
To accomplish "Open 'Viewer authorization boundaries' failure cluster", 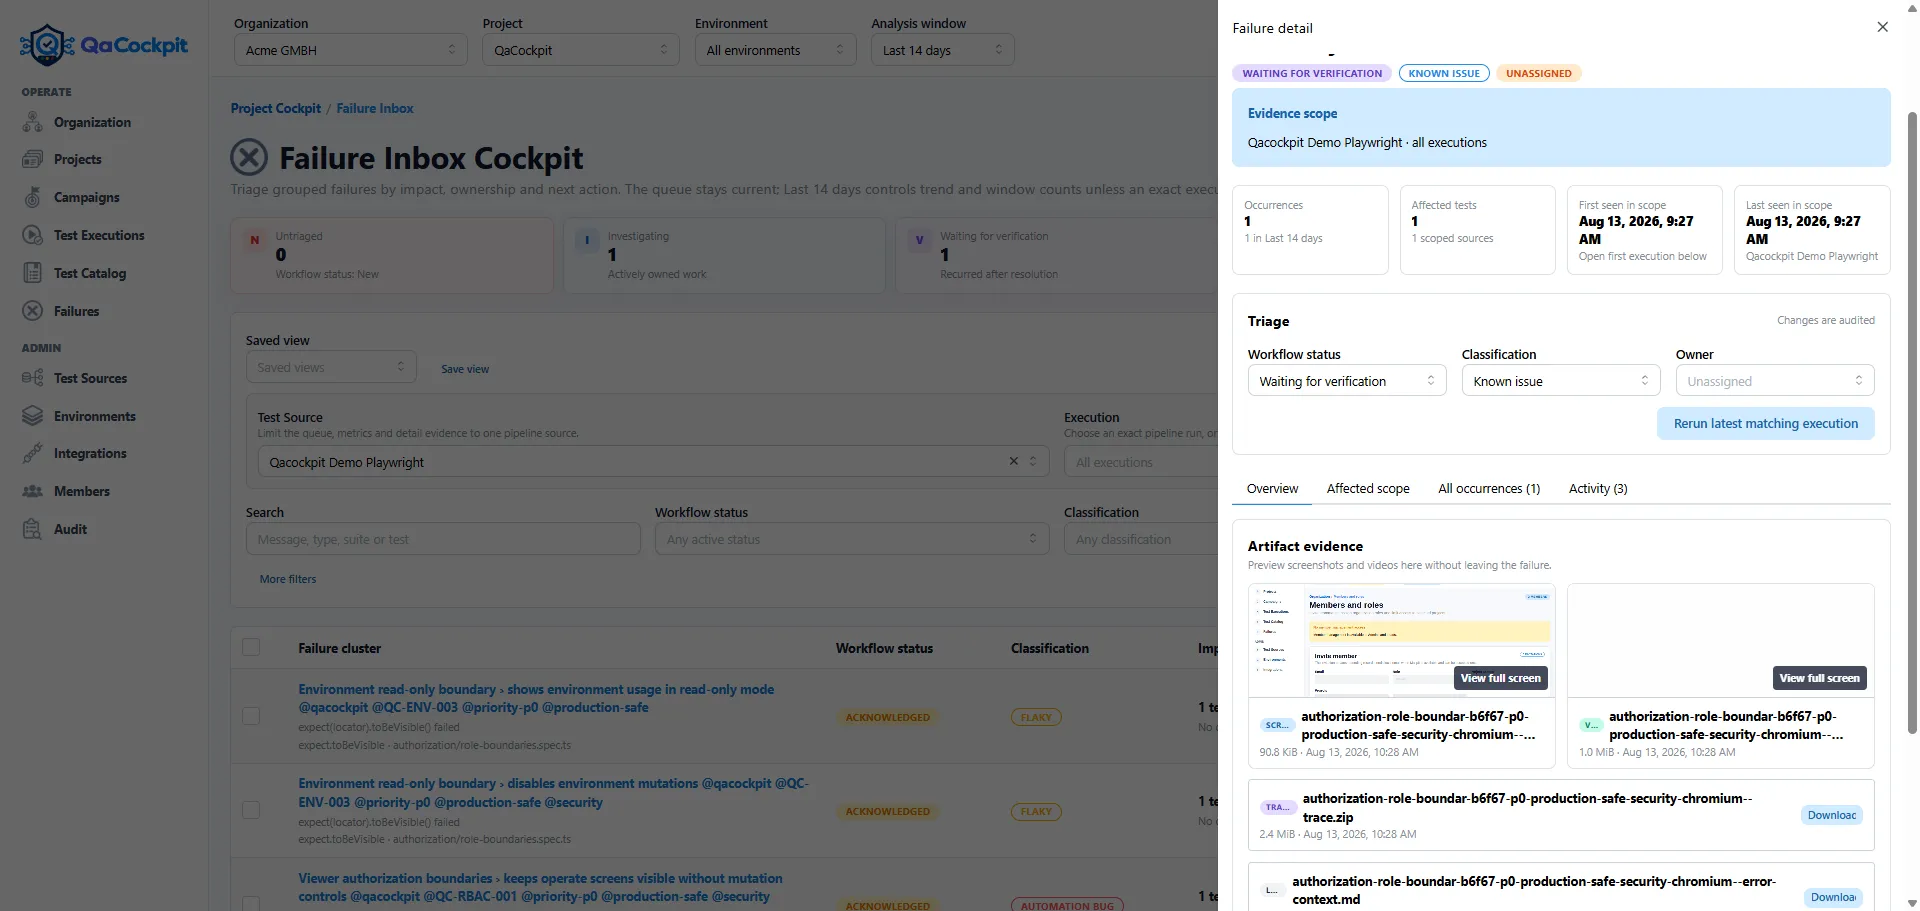I will click(540, 887).
